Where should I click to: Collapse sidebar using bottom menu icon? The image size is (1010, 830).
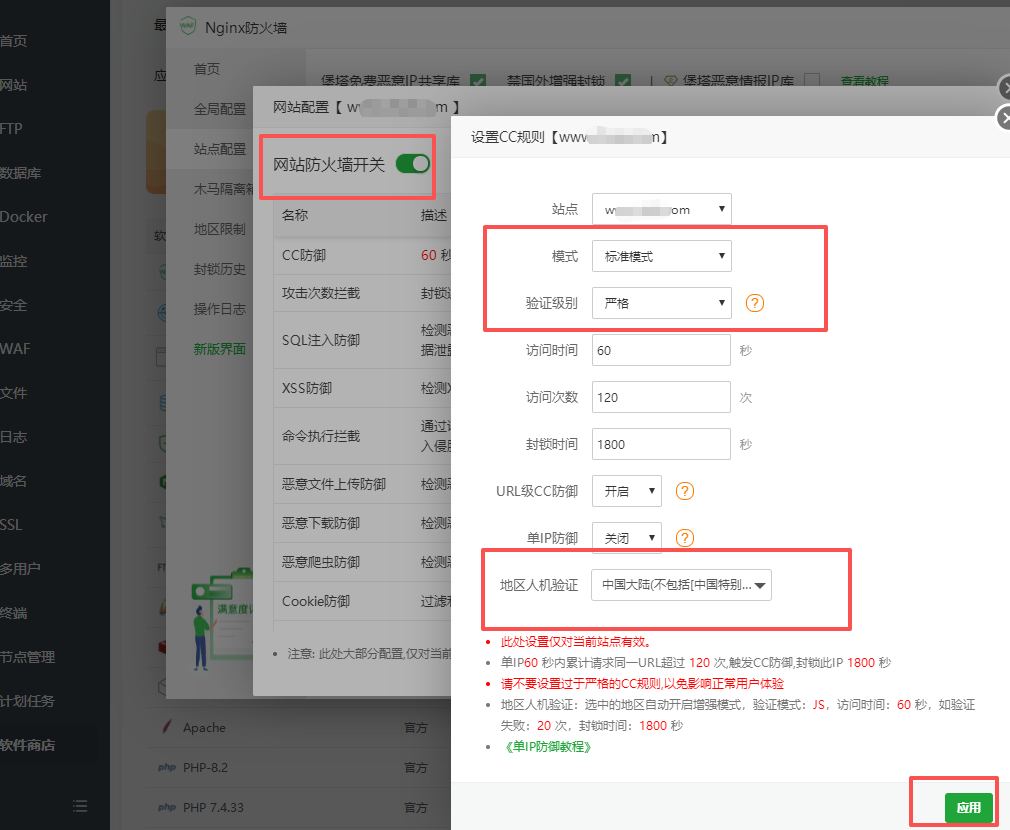tap(80, 805)
